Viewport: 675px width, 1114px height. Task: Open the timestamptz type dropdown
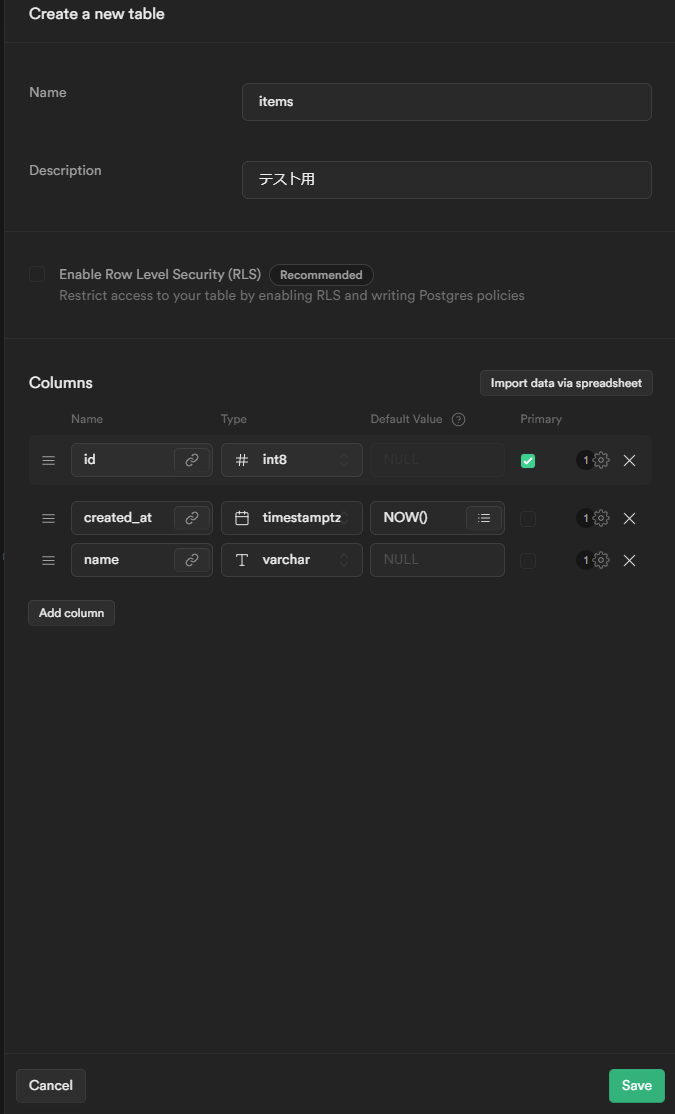click(x=291, y=518)
